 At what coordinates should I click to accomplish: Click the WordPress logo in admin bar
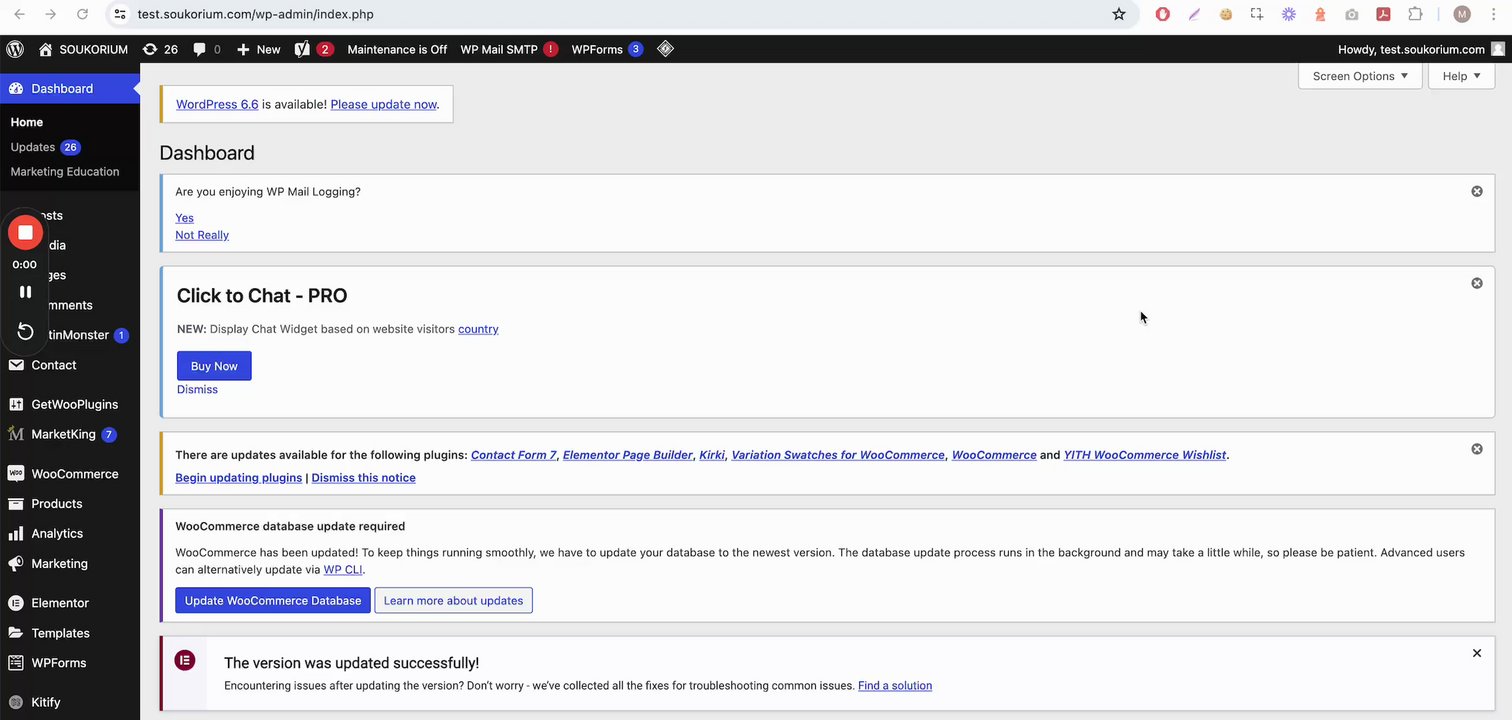15,49
